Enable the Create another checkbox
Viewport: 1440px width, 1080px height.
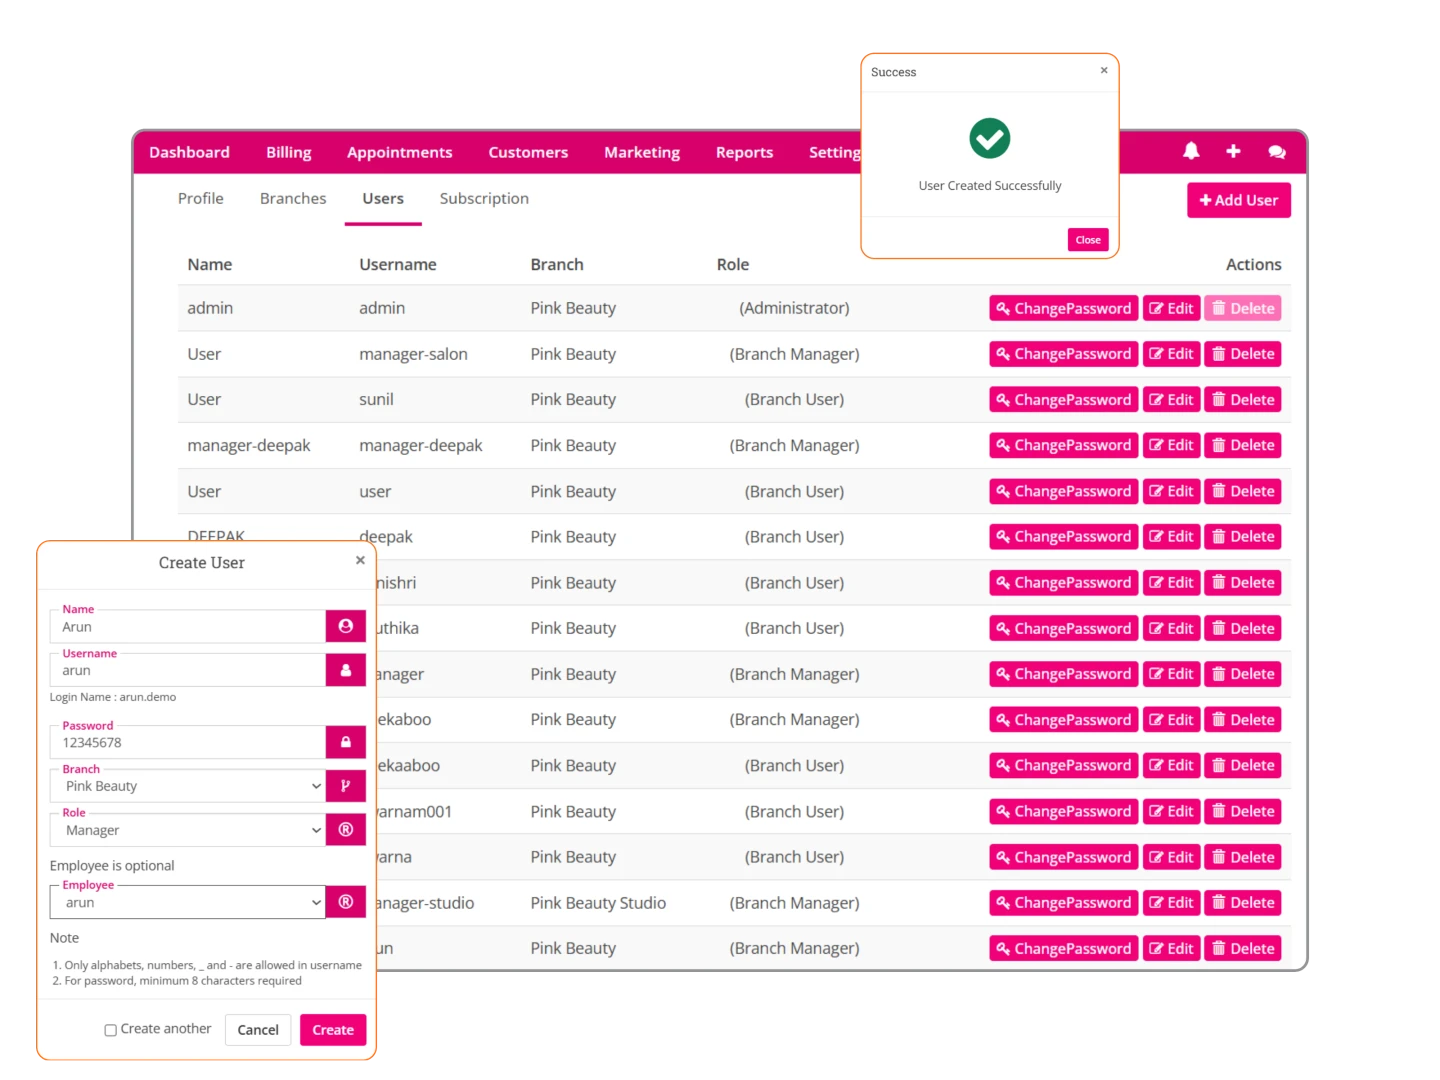click(x=111, y=1030)
